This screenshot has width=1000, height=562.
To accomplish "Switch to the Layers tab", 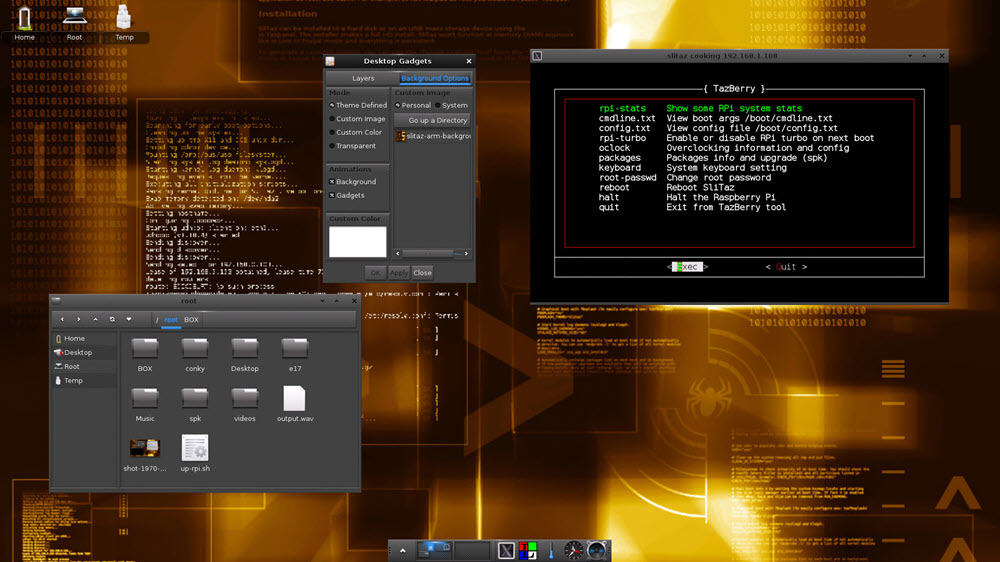I will click(363, 78).
